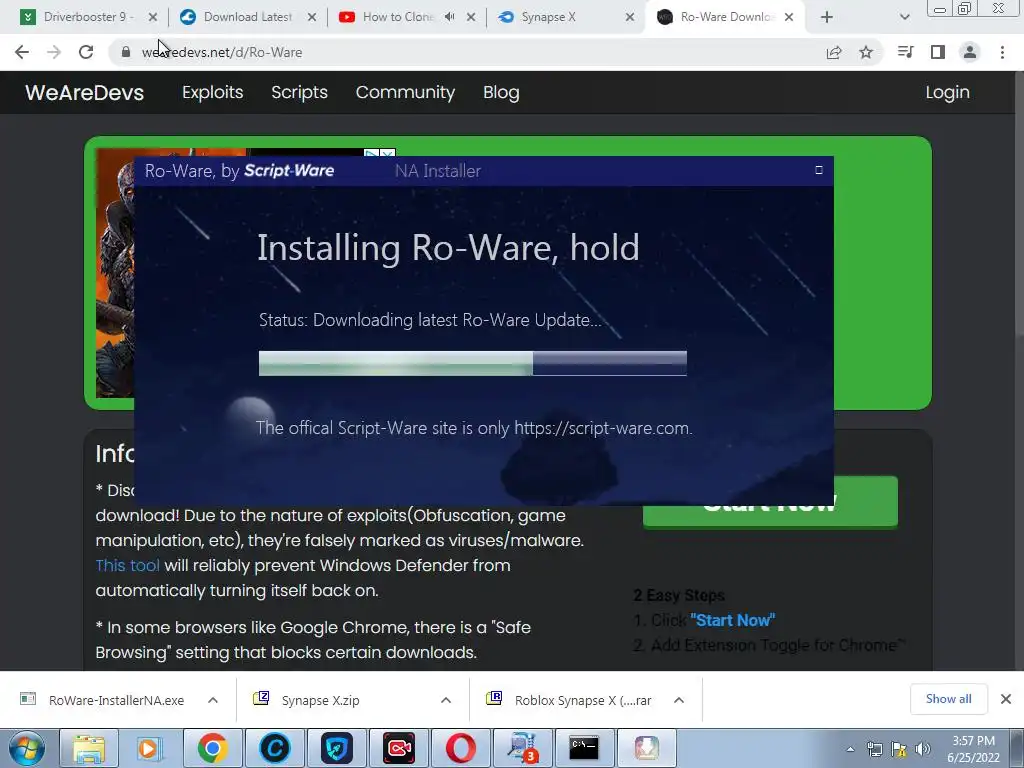Open Chrome's three-dot menu
The width and height of the screenshot is (1024, 768).
(x=1002, y=52)
